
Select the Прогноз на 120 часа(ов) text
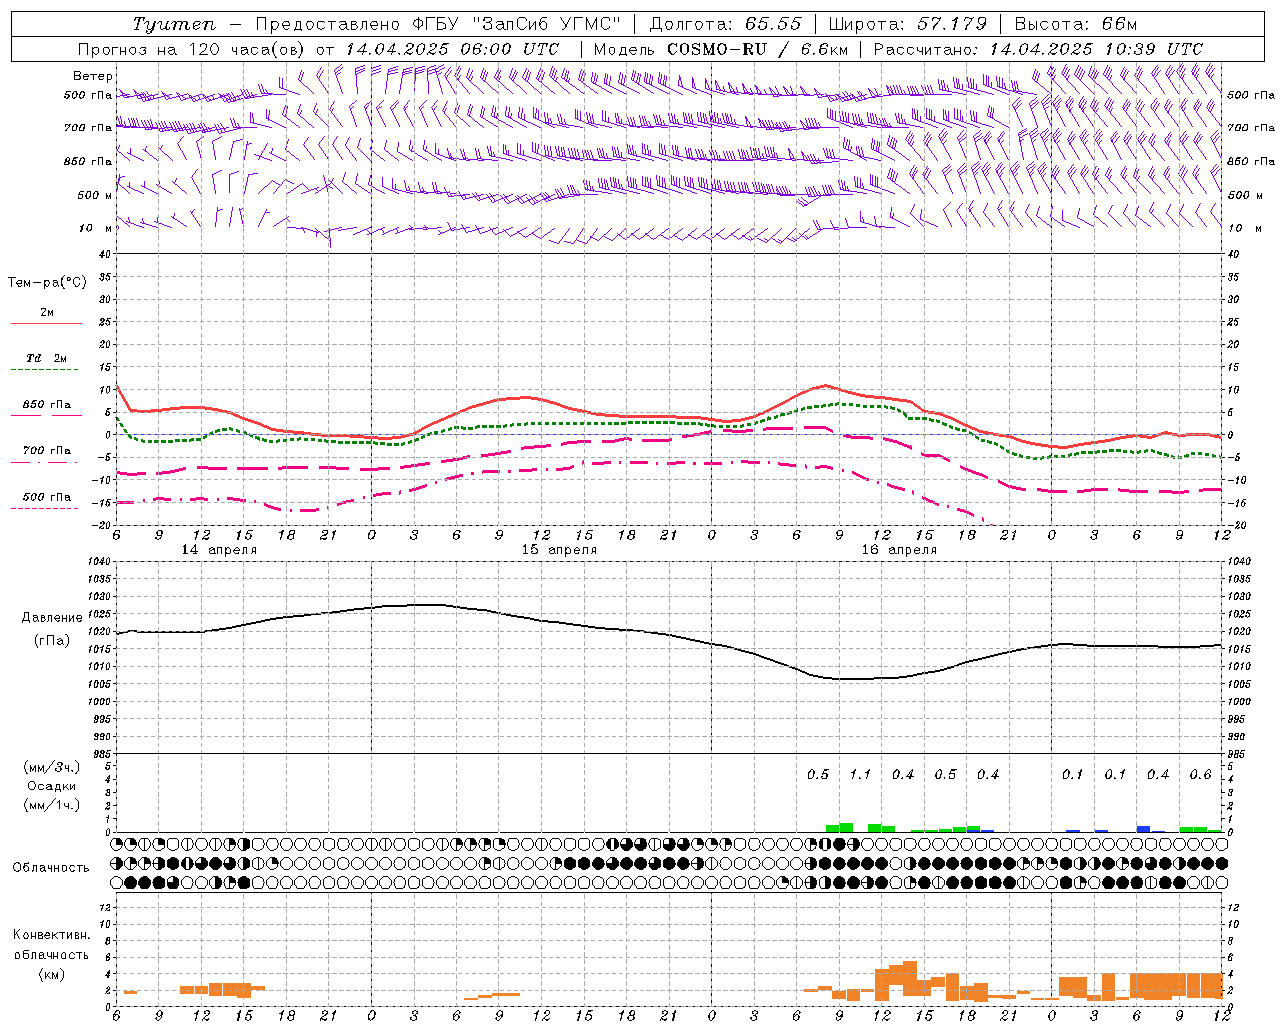[192, 49]
